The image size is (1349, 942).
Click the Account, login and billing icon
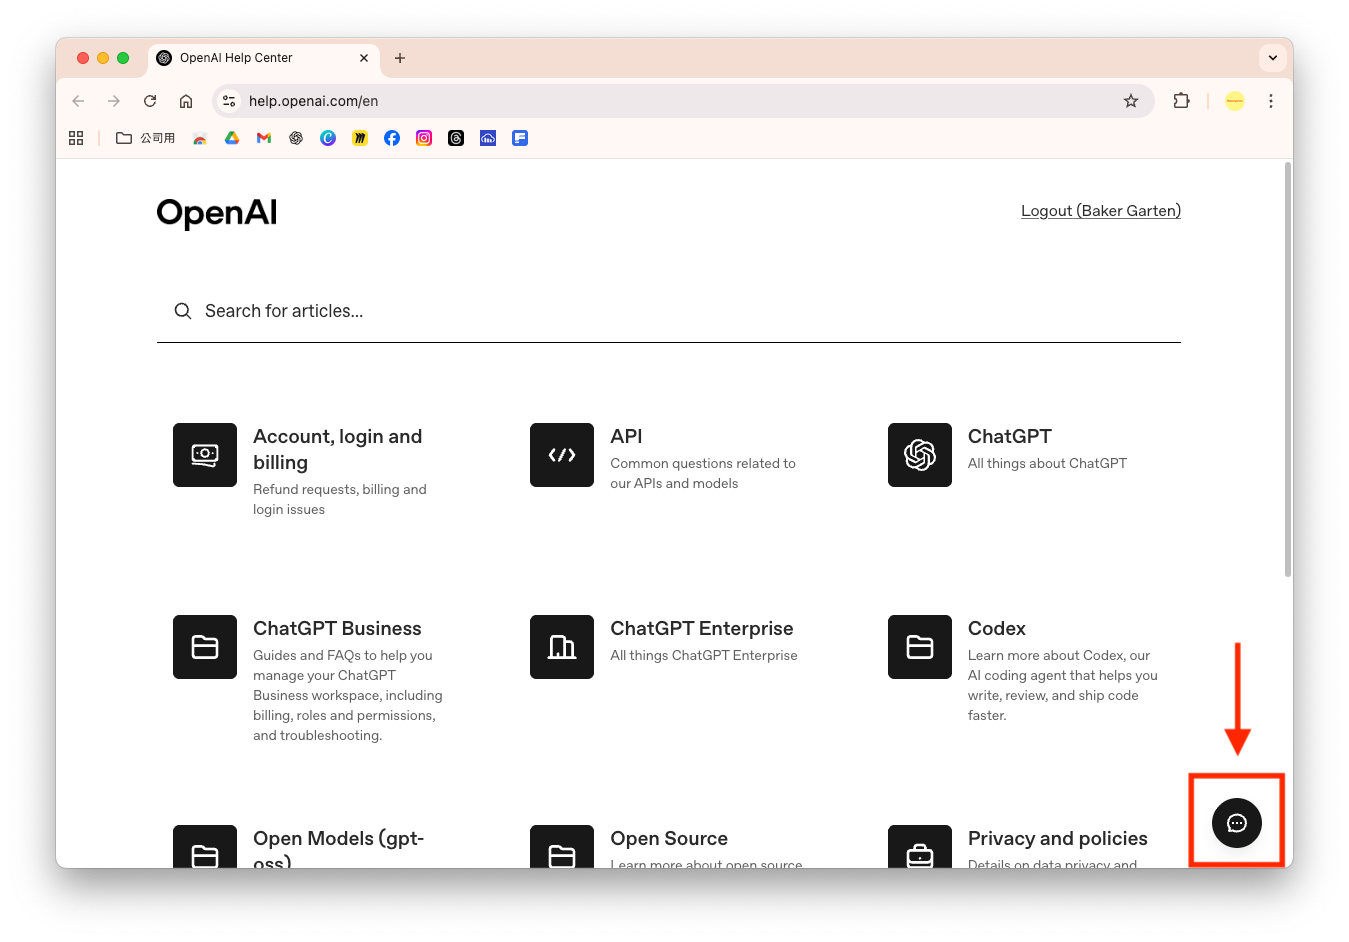point(205,455)
